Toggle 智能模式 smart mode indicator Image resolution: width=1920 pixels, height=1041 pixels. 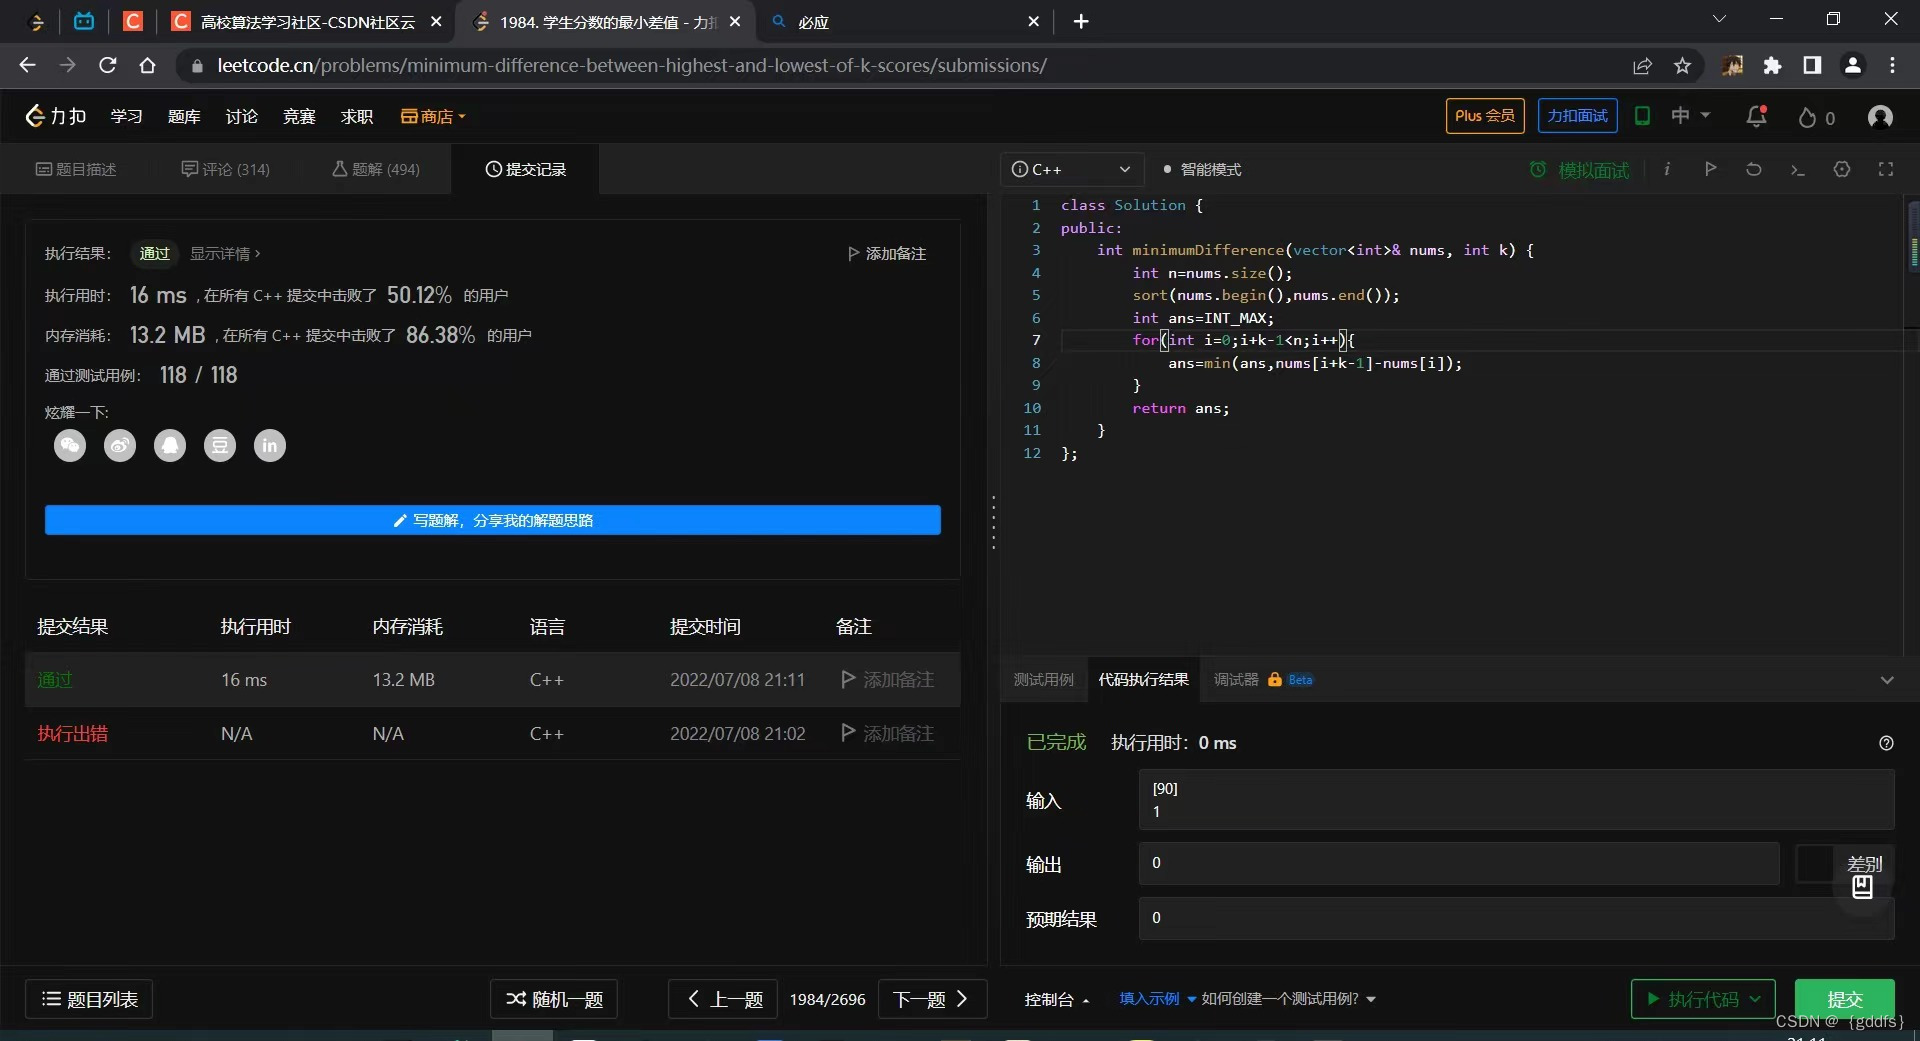coord(1202,170)
